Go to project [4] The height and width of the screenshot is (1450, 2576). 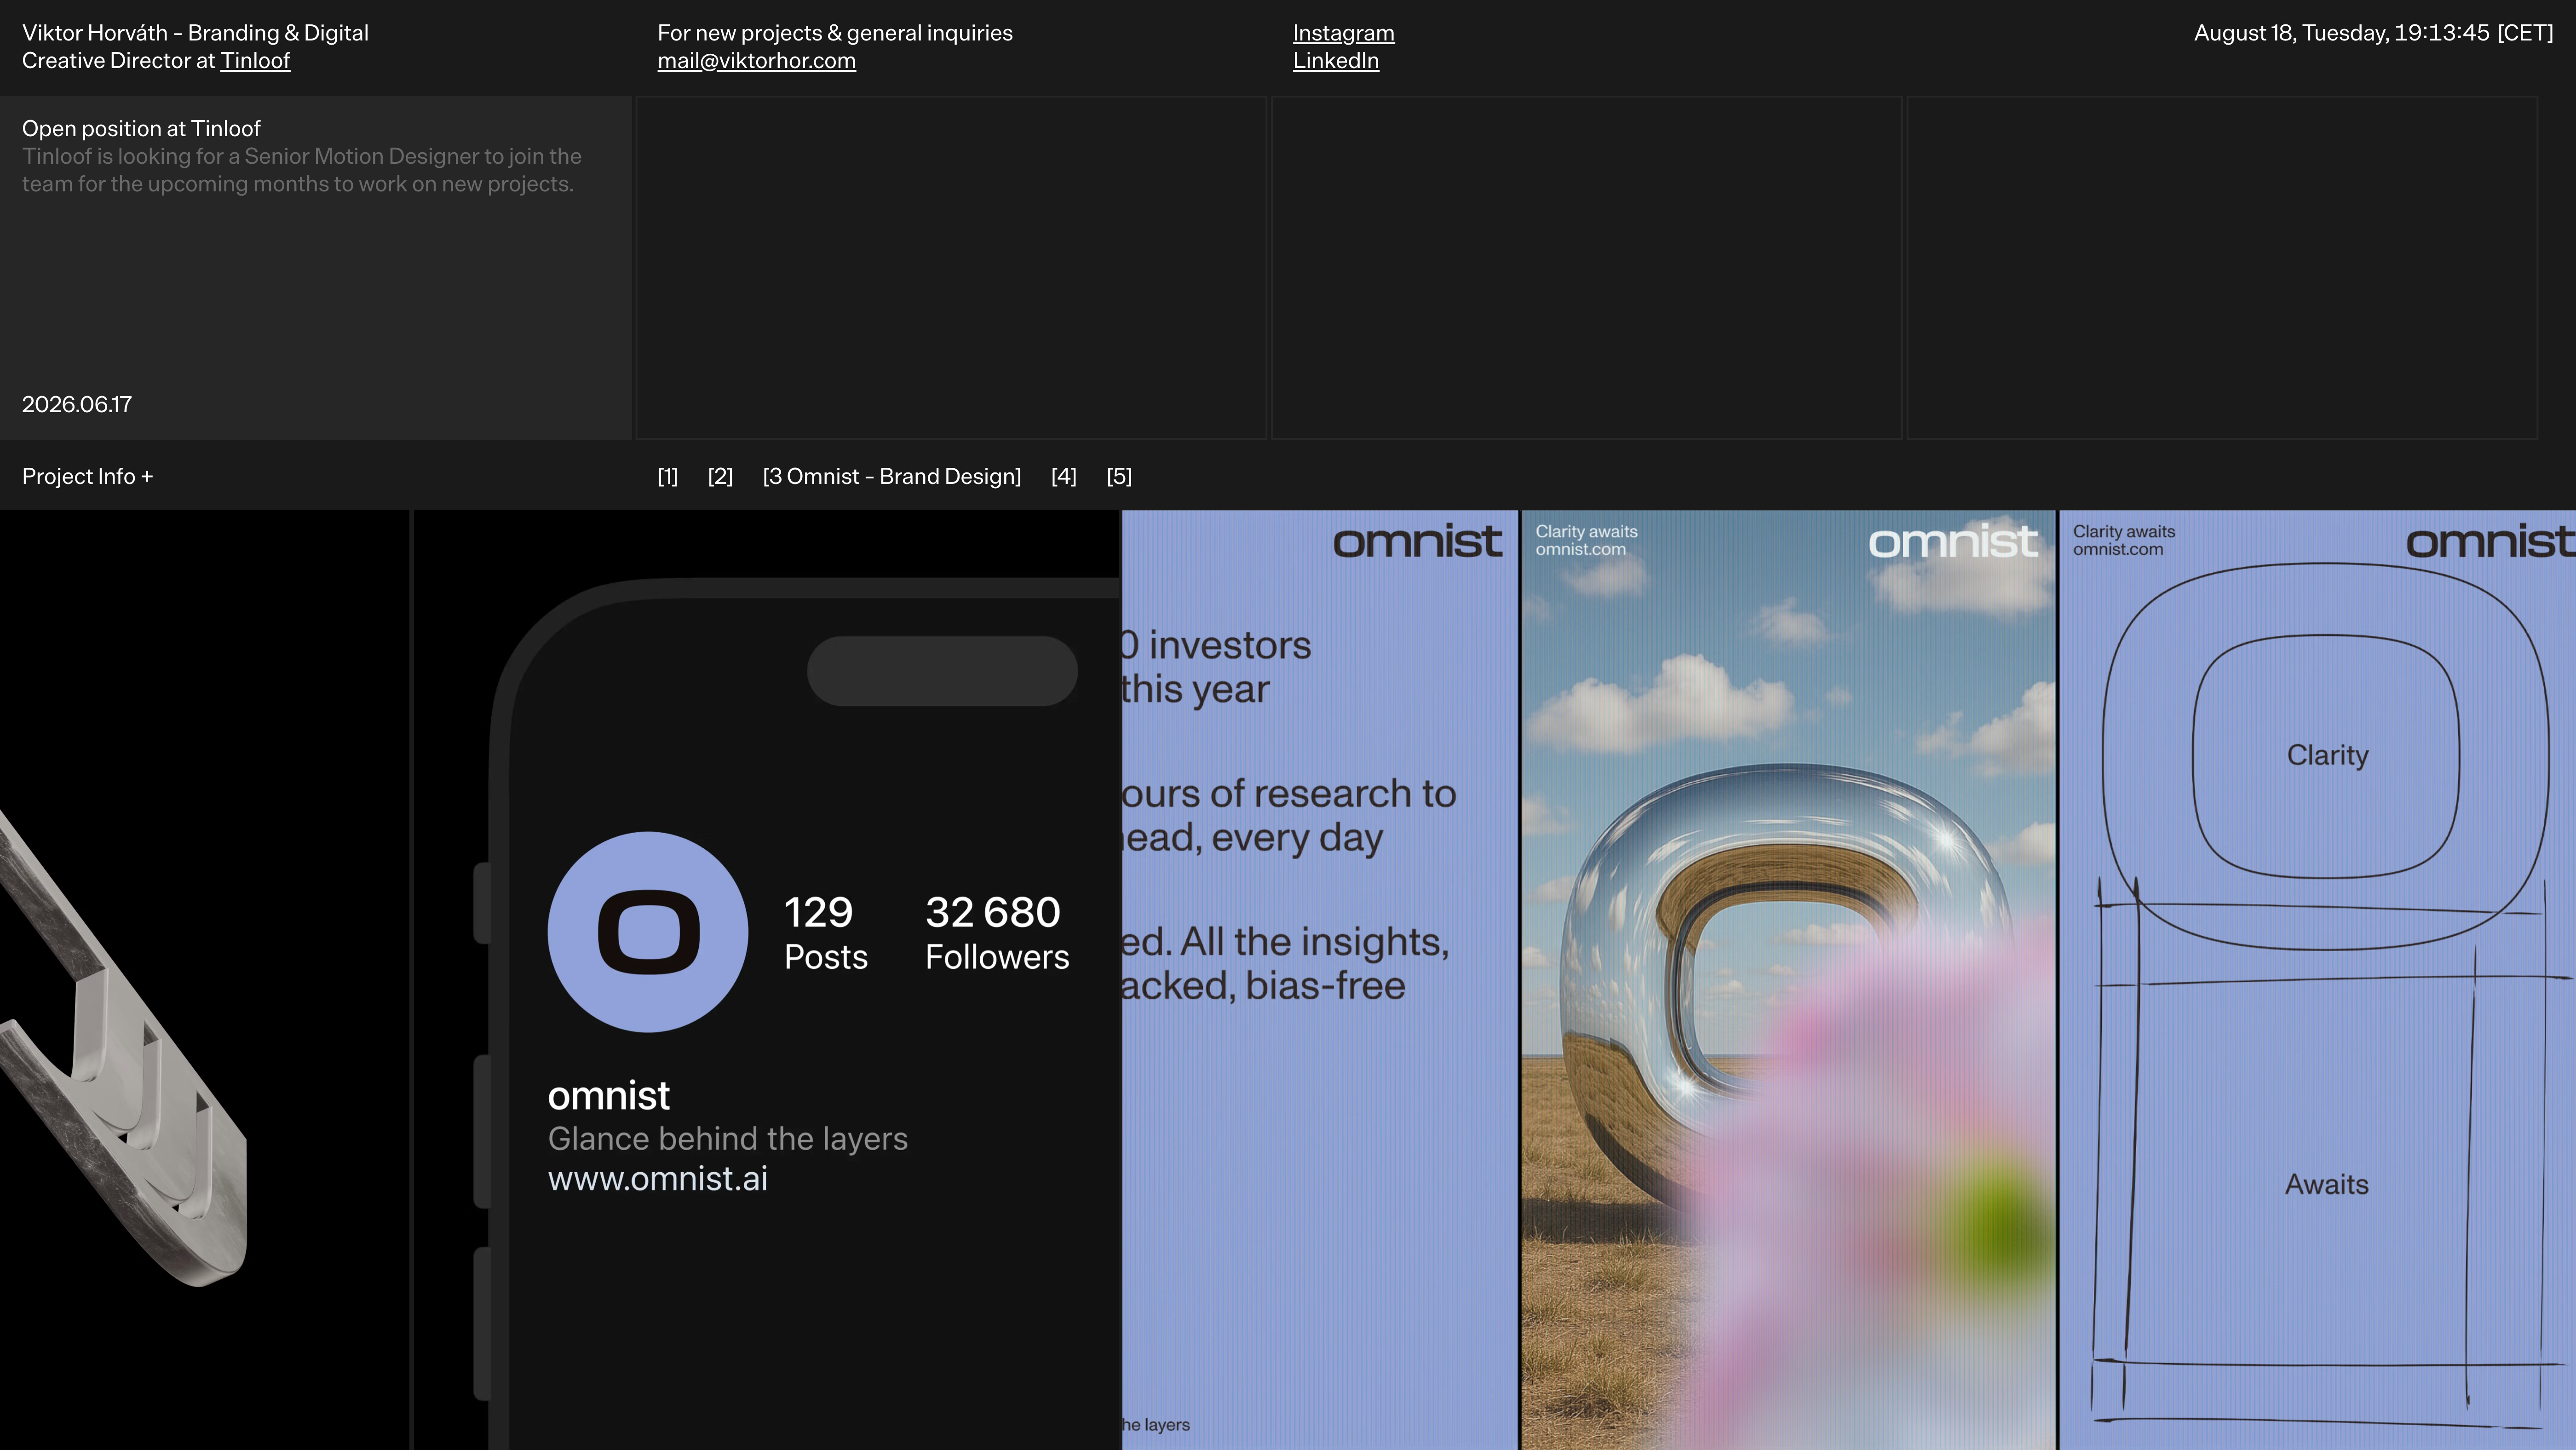[1064, 476]
